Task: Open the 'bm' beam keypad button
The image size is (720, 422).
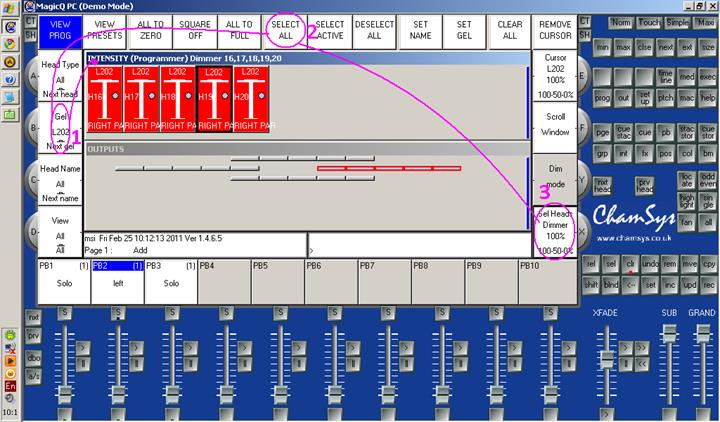Action: pos(708,153)
